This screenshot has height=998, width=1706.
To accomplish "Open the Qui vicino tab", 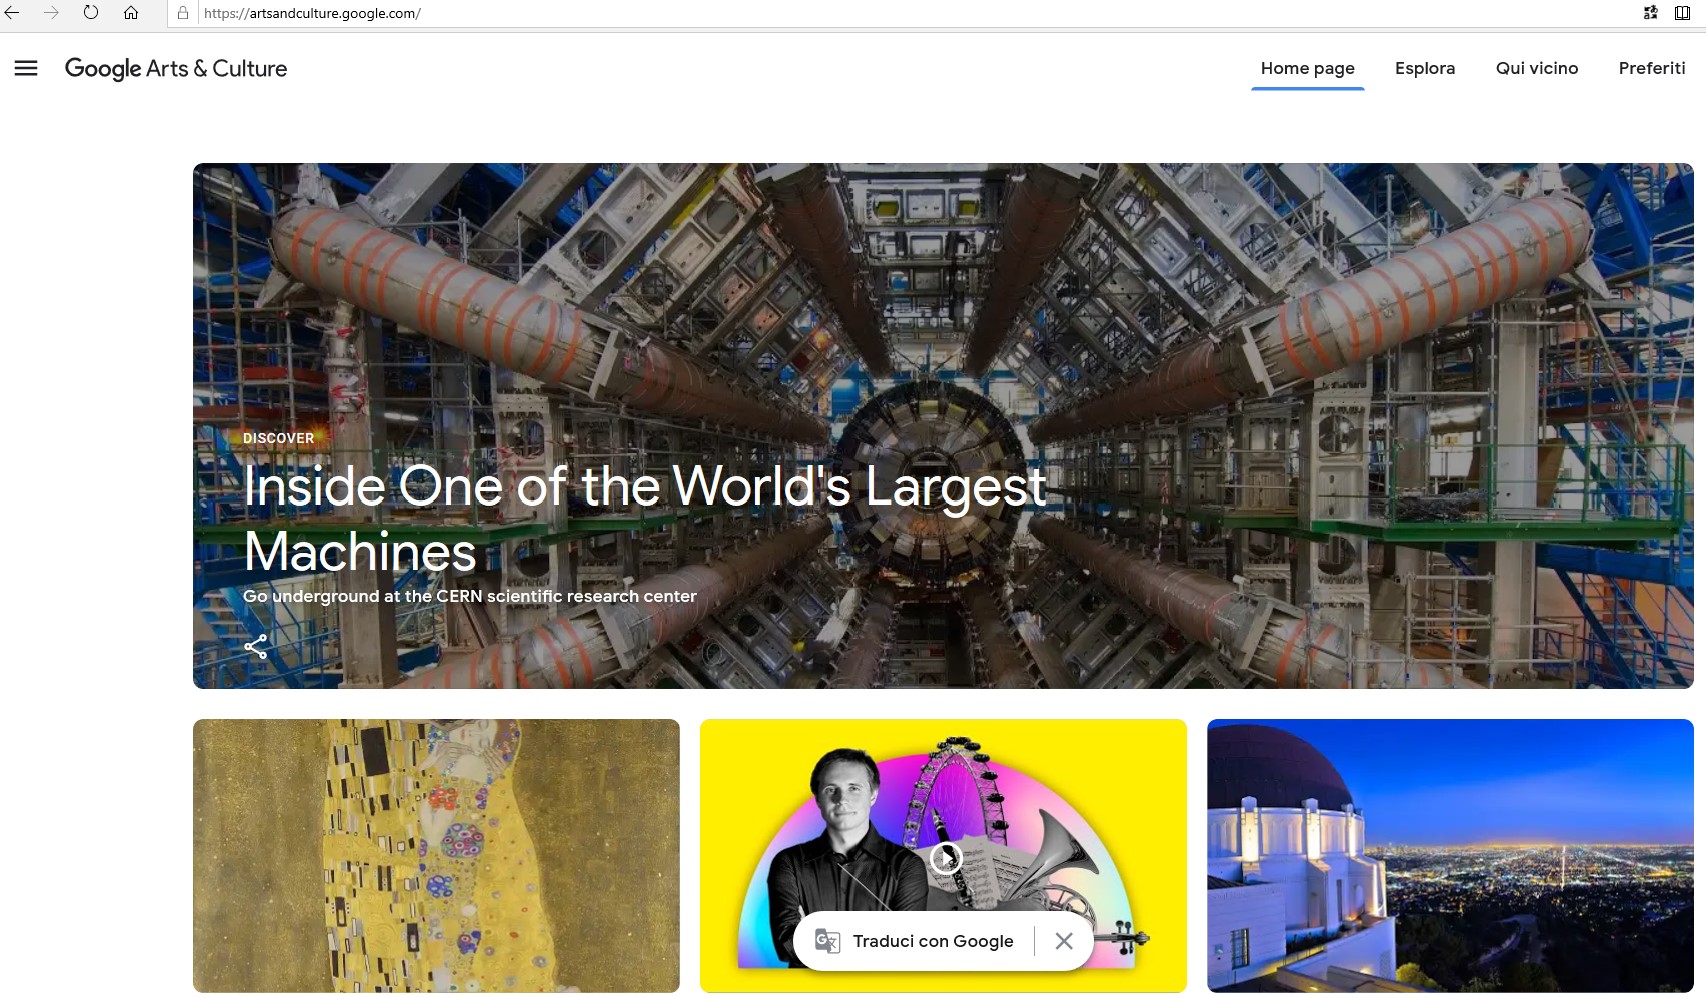I will pyautogui.click(x=1536, y=68).
